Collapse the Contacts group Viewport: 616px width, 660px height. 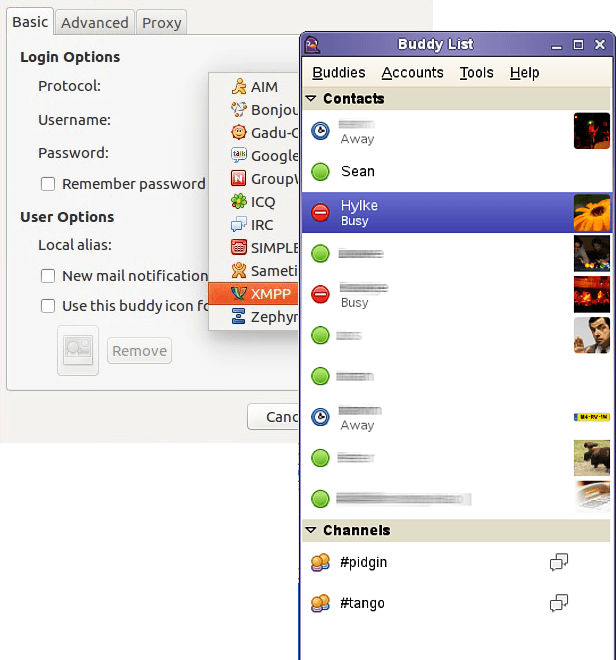[311, 98]
